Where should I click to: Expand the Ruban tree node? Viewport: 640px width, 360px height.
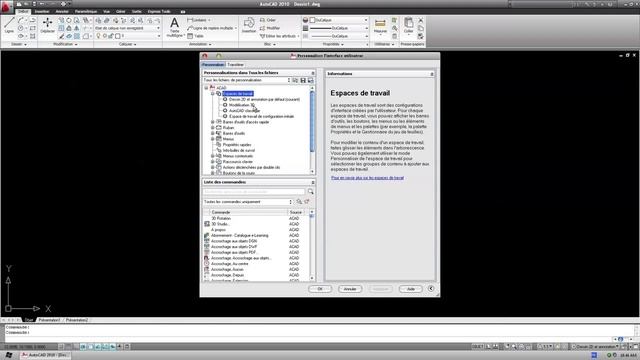(x=213, y=128)
